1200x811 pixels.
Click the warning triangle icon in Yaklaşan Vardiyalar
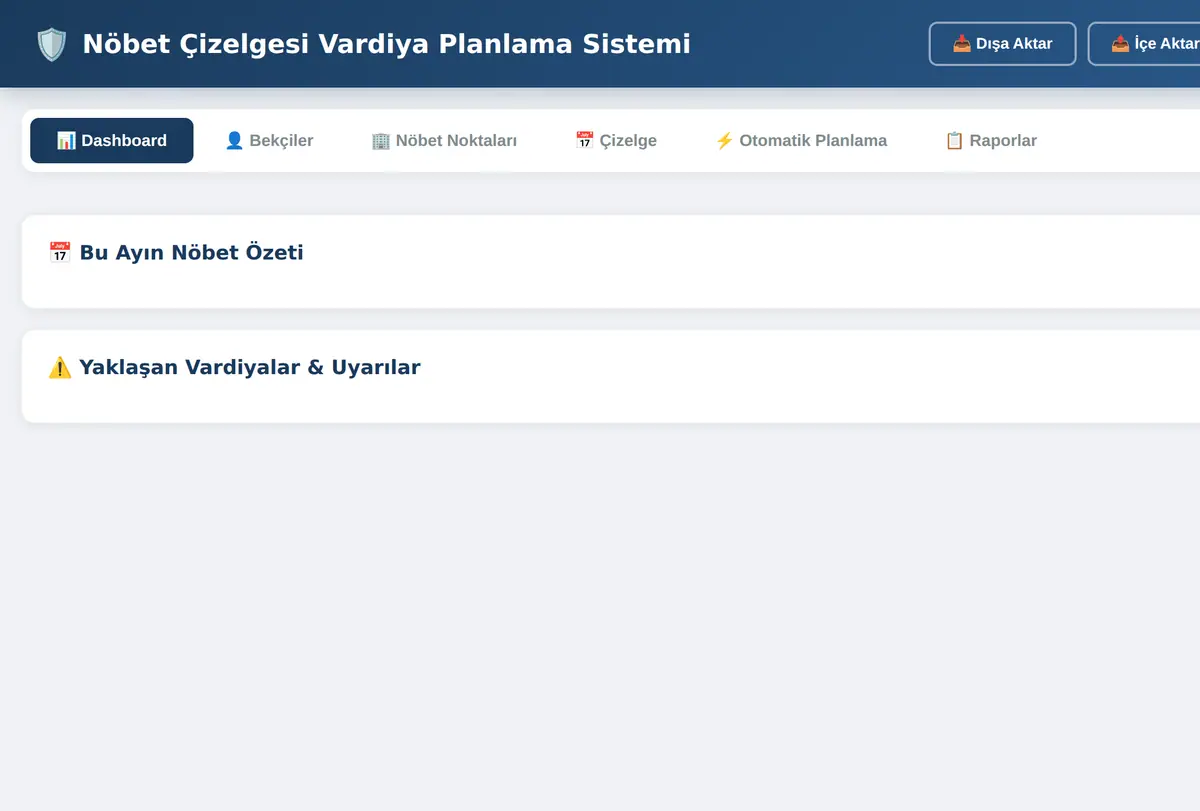point(60,367)
